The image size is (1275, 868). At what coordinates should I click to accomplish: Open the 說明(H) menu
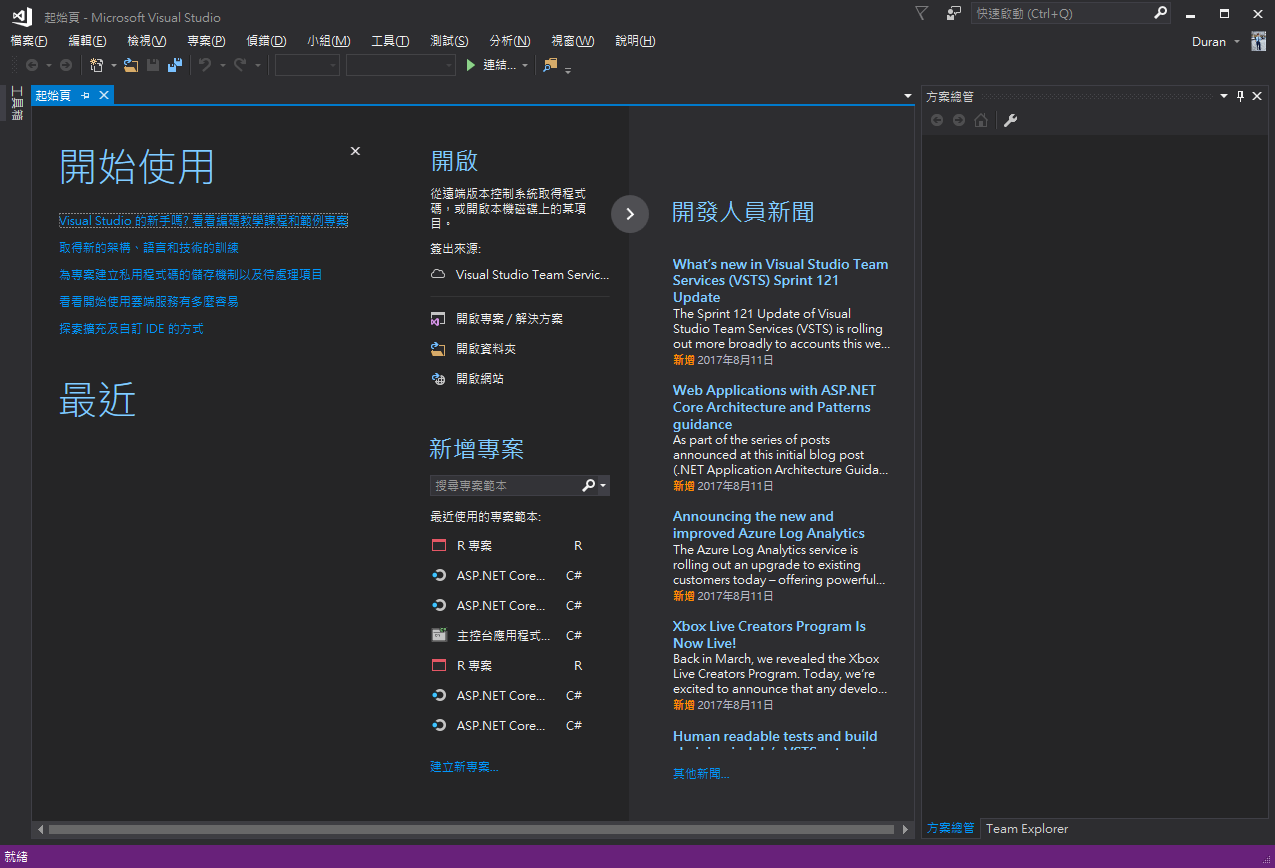point(635,41)
